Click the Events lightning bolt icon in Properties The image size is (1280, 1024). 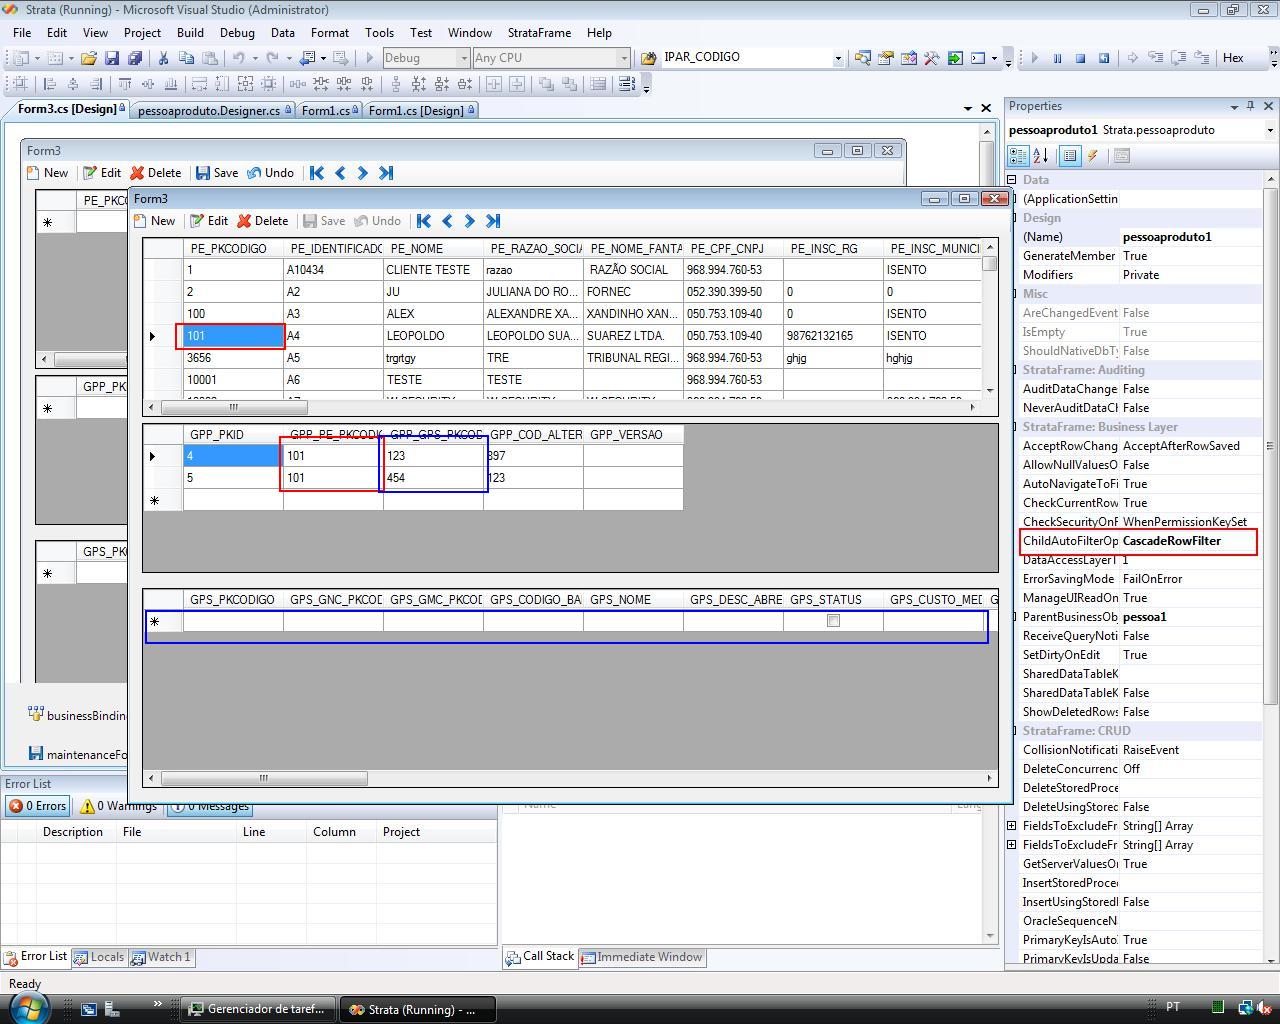click(1093, 156)
